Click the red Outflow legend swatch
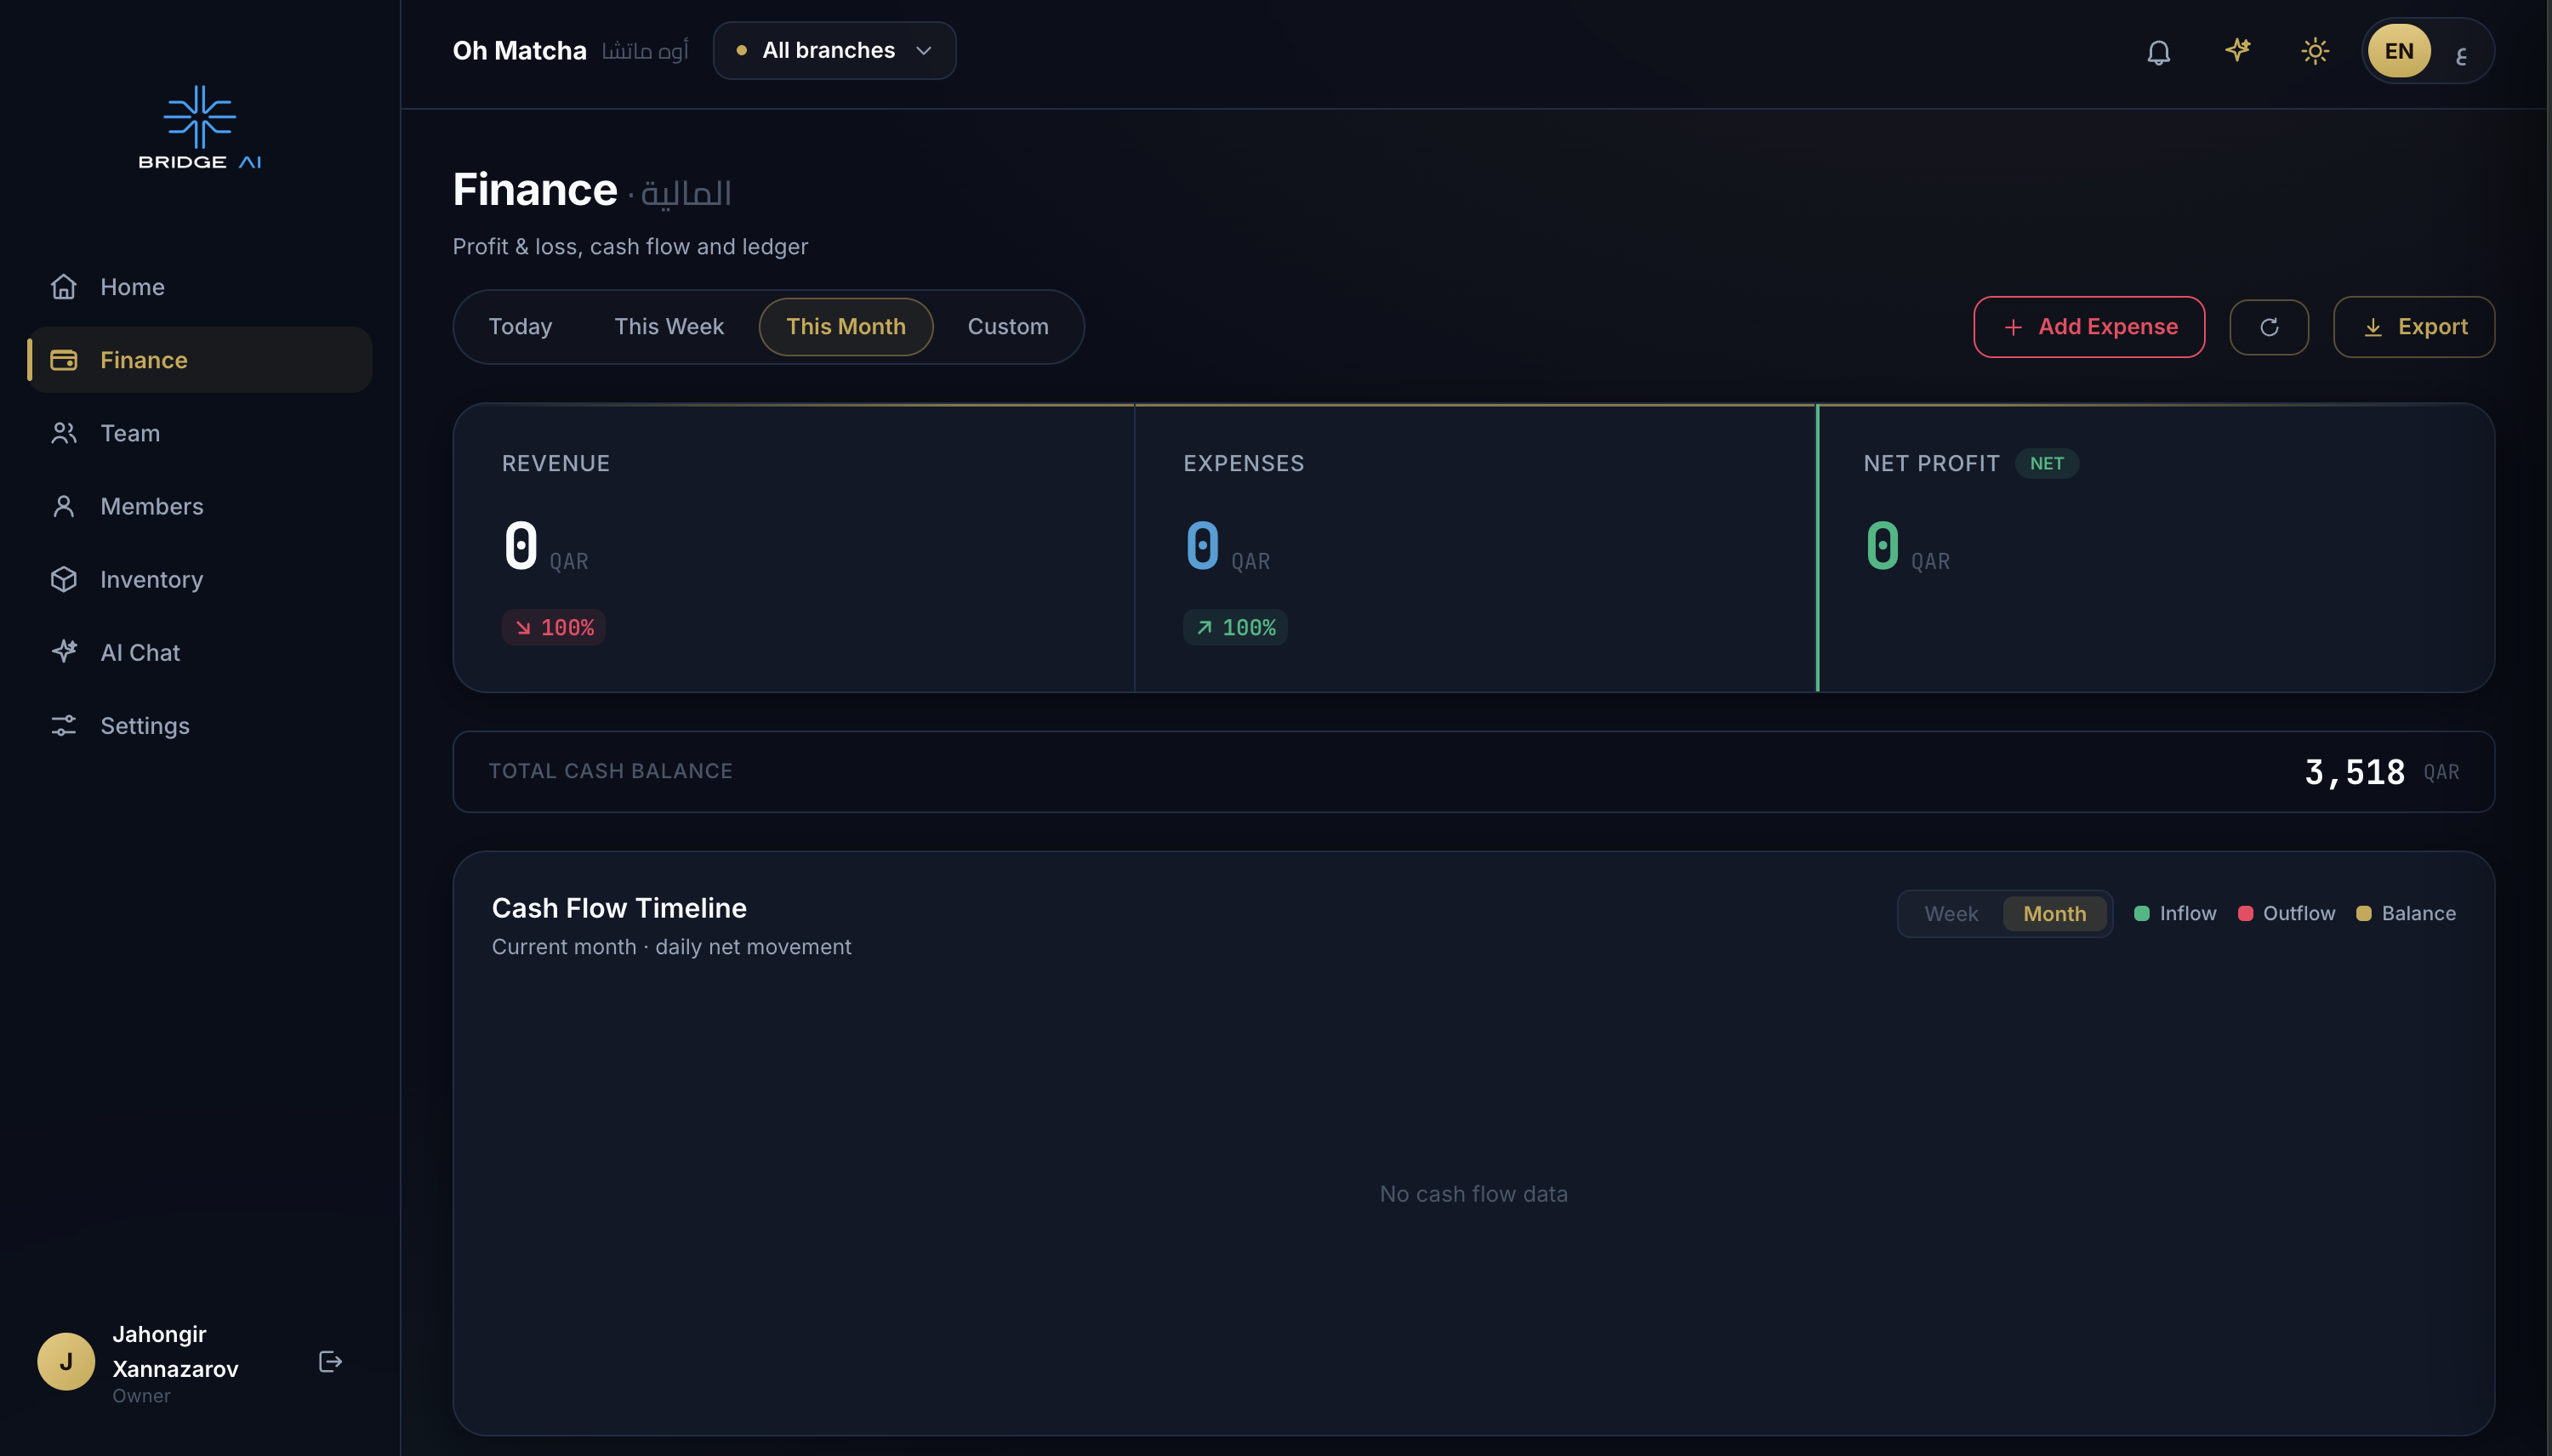This screenshot has width=2552, height=1456. click(x=2246, y=913)
